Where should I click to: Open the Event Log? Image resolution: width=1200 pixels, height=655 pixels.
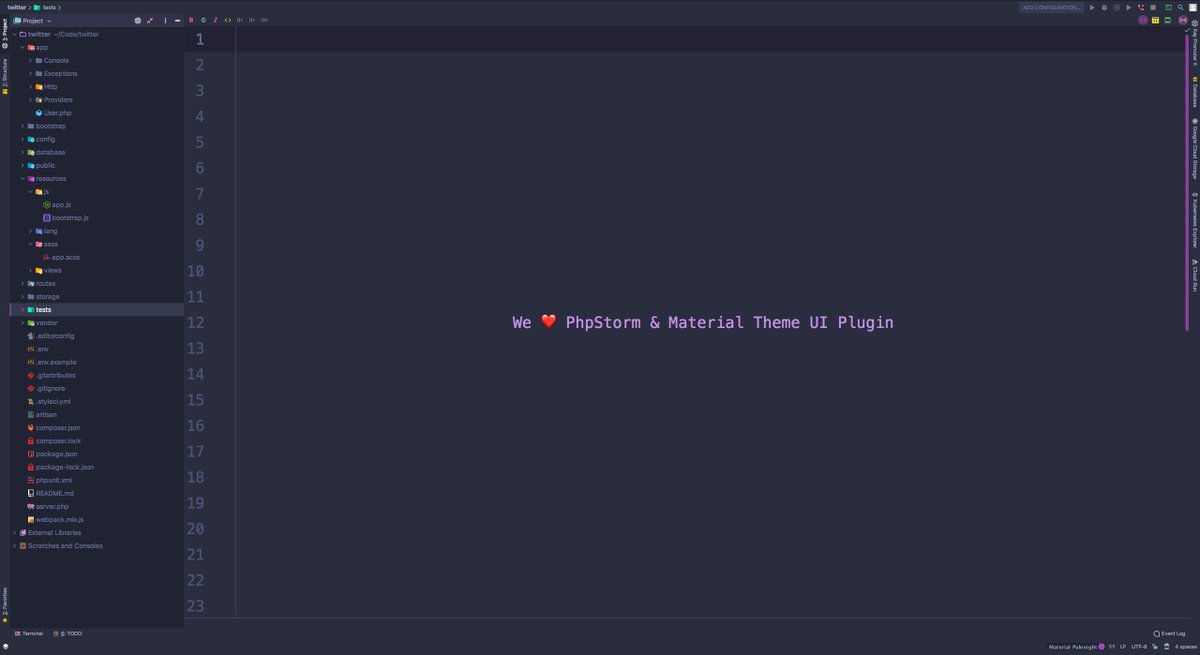tap(1169, 633)
